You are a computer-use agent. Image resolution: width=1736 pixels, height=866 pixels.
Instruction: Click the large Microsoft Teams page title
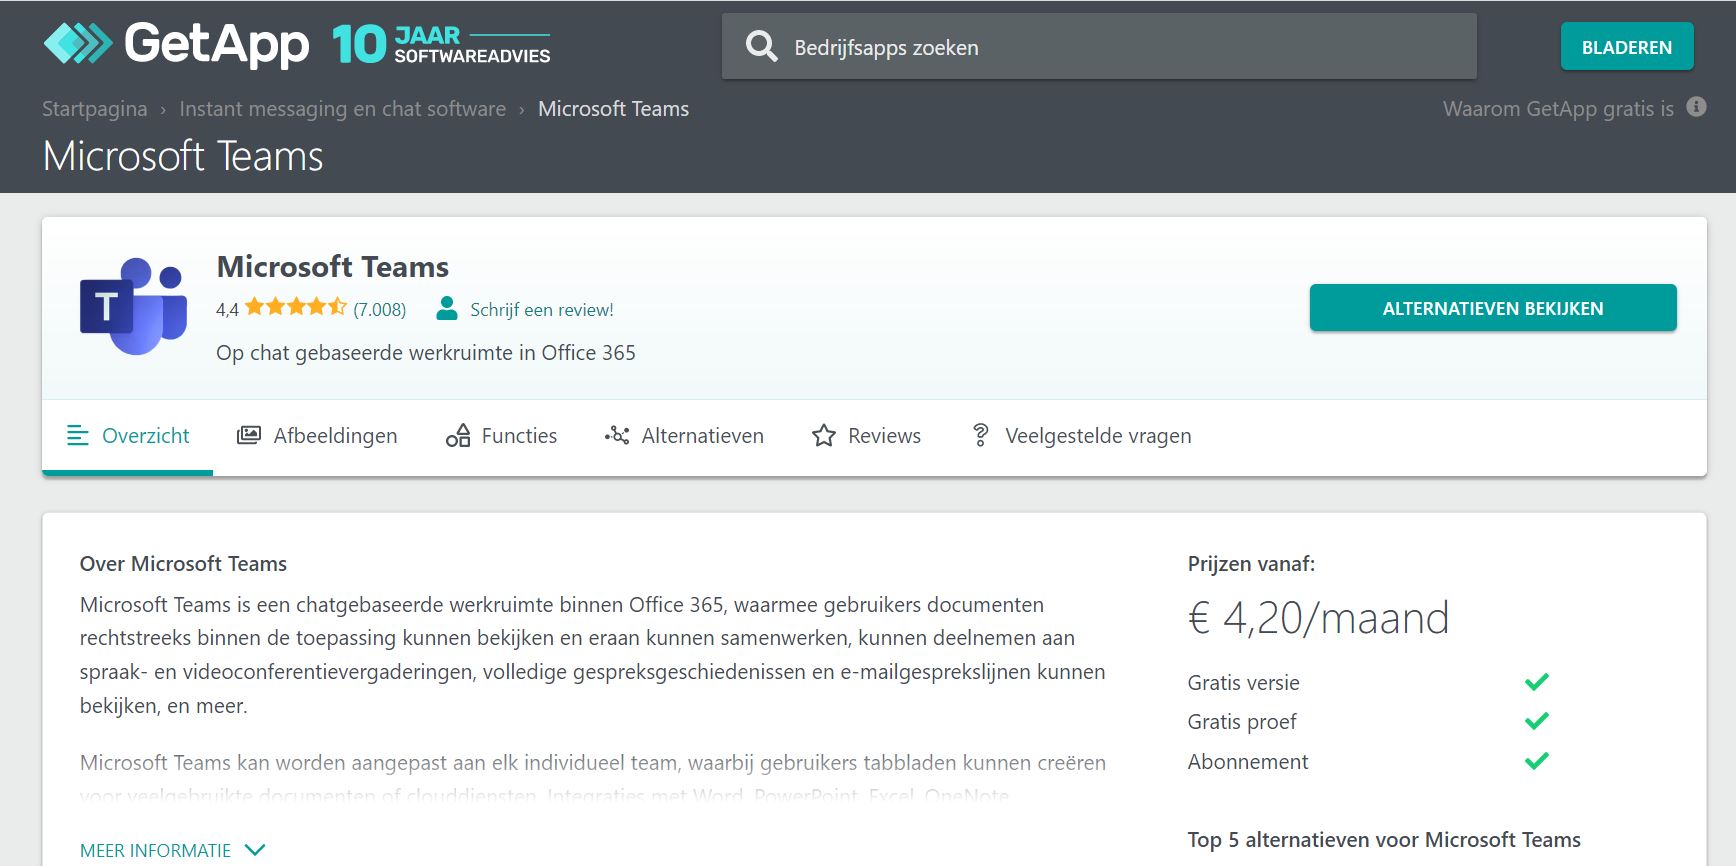[183, 156]
